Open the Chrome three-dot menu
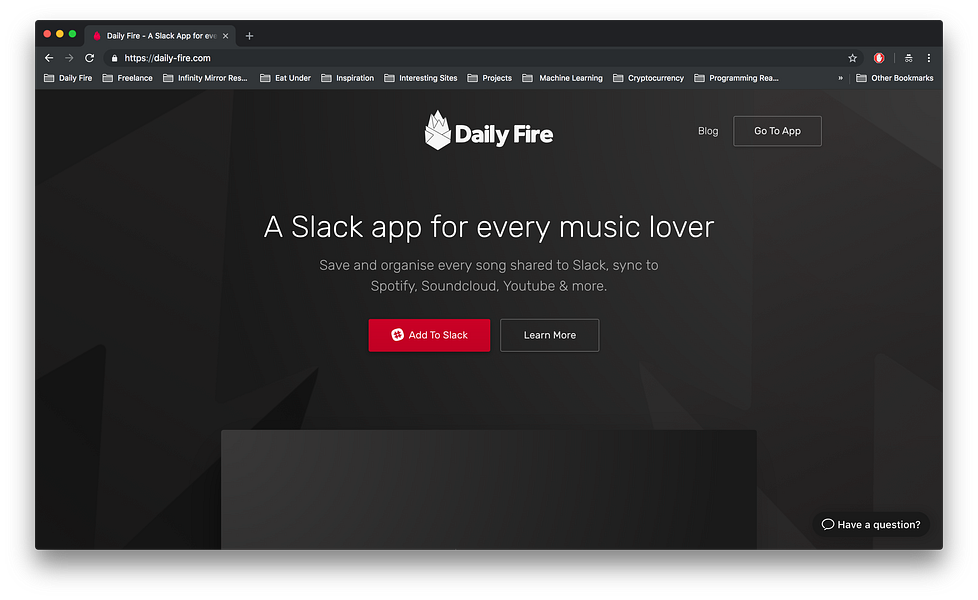Screen dimensions: 978x600 929,58
